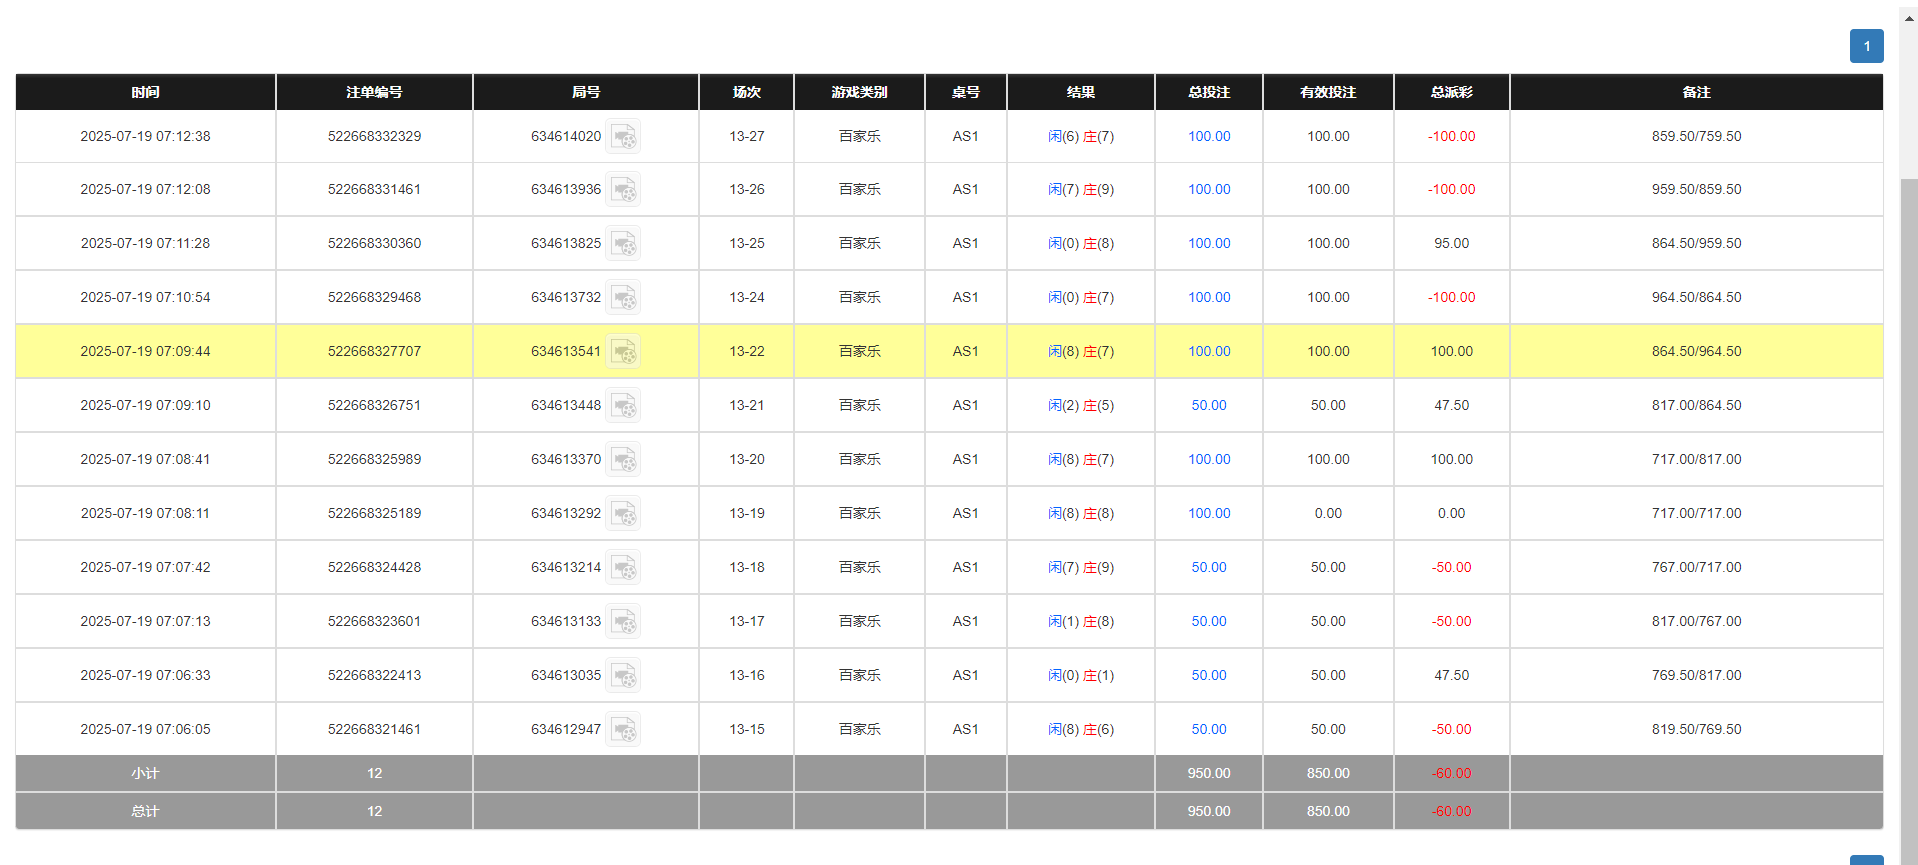
Task: Select order number 522668327707 in highlighted row
Action: click(x=374, y=352)
